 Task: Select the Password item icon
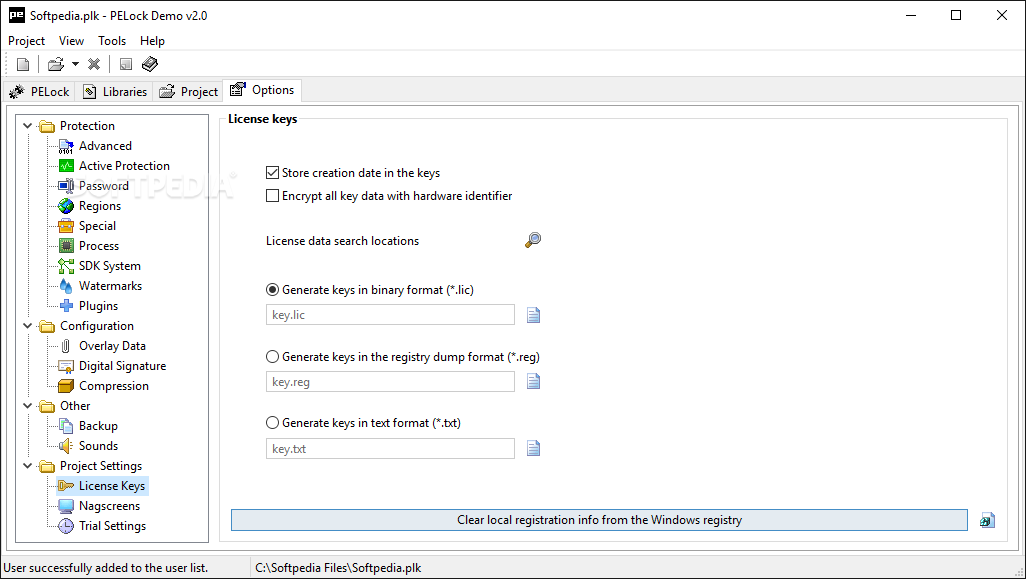click(x=66, y=186)
